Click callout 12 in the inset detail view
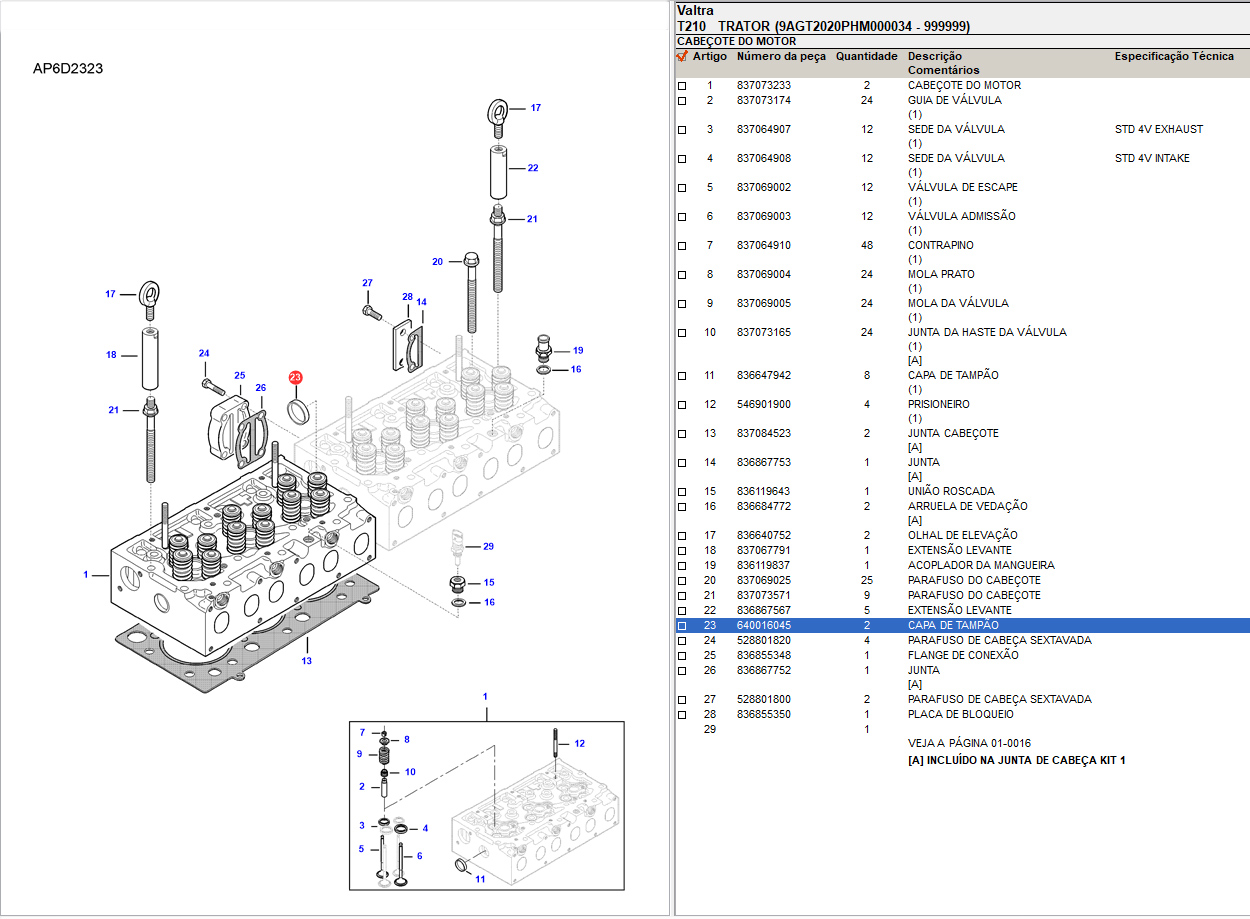Image resolution: width=1250 pixels, height=919 pixels. point(579,743)
